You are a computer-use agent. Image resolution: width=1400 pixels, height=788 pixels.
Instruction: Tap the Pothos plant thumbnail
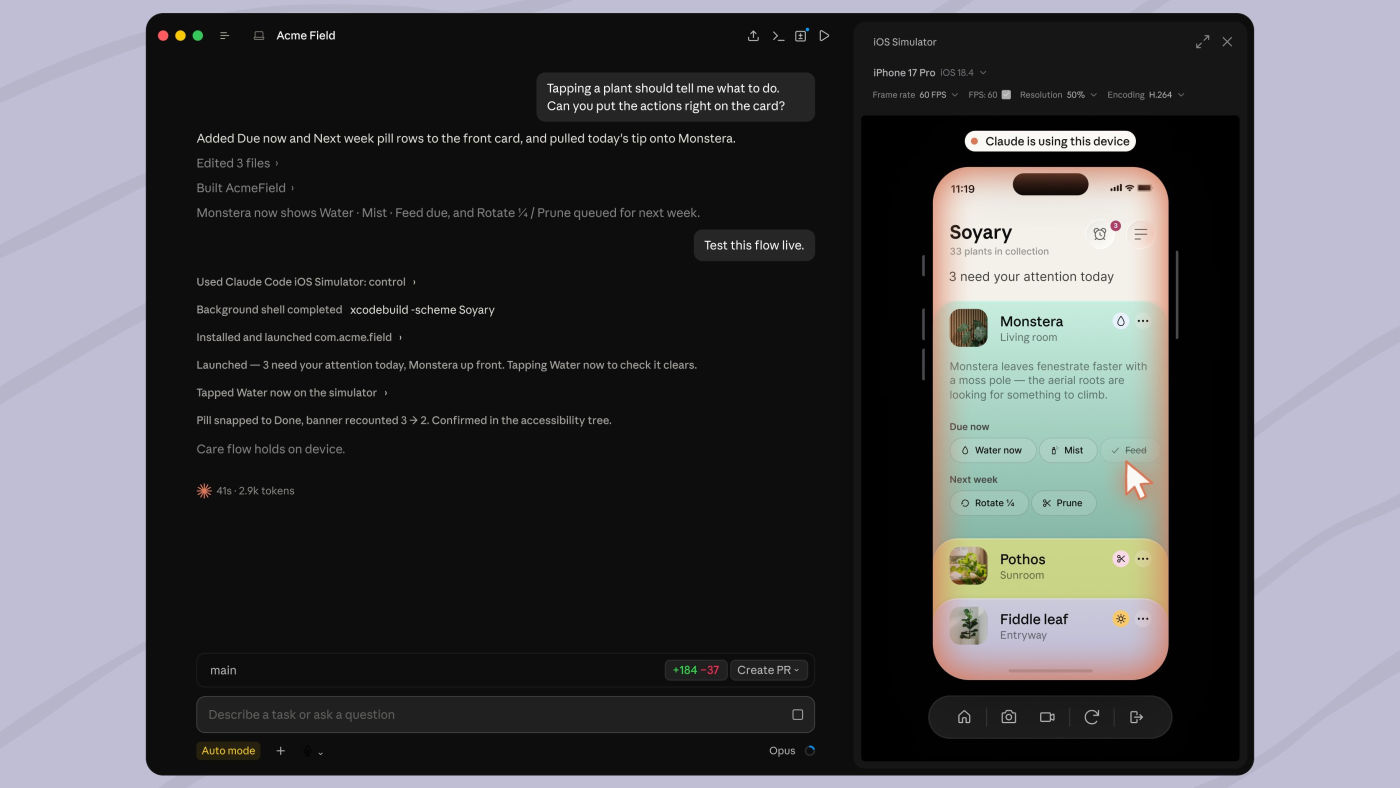pyautogui.click(x=969, y=566)
